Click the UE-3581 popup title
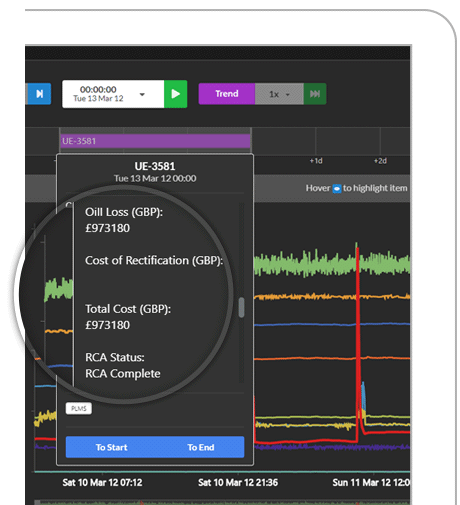The width and height of the screenshot is (460, 505). pyautogui.click(x=155, y=166)
